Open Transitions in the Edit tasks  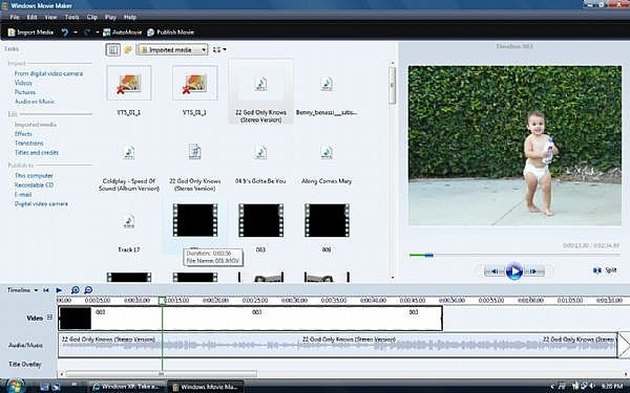(29, 143)
